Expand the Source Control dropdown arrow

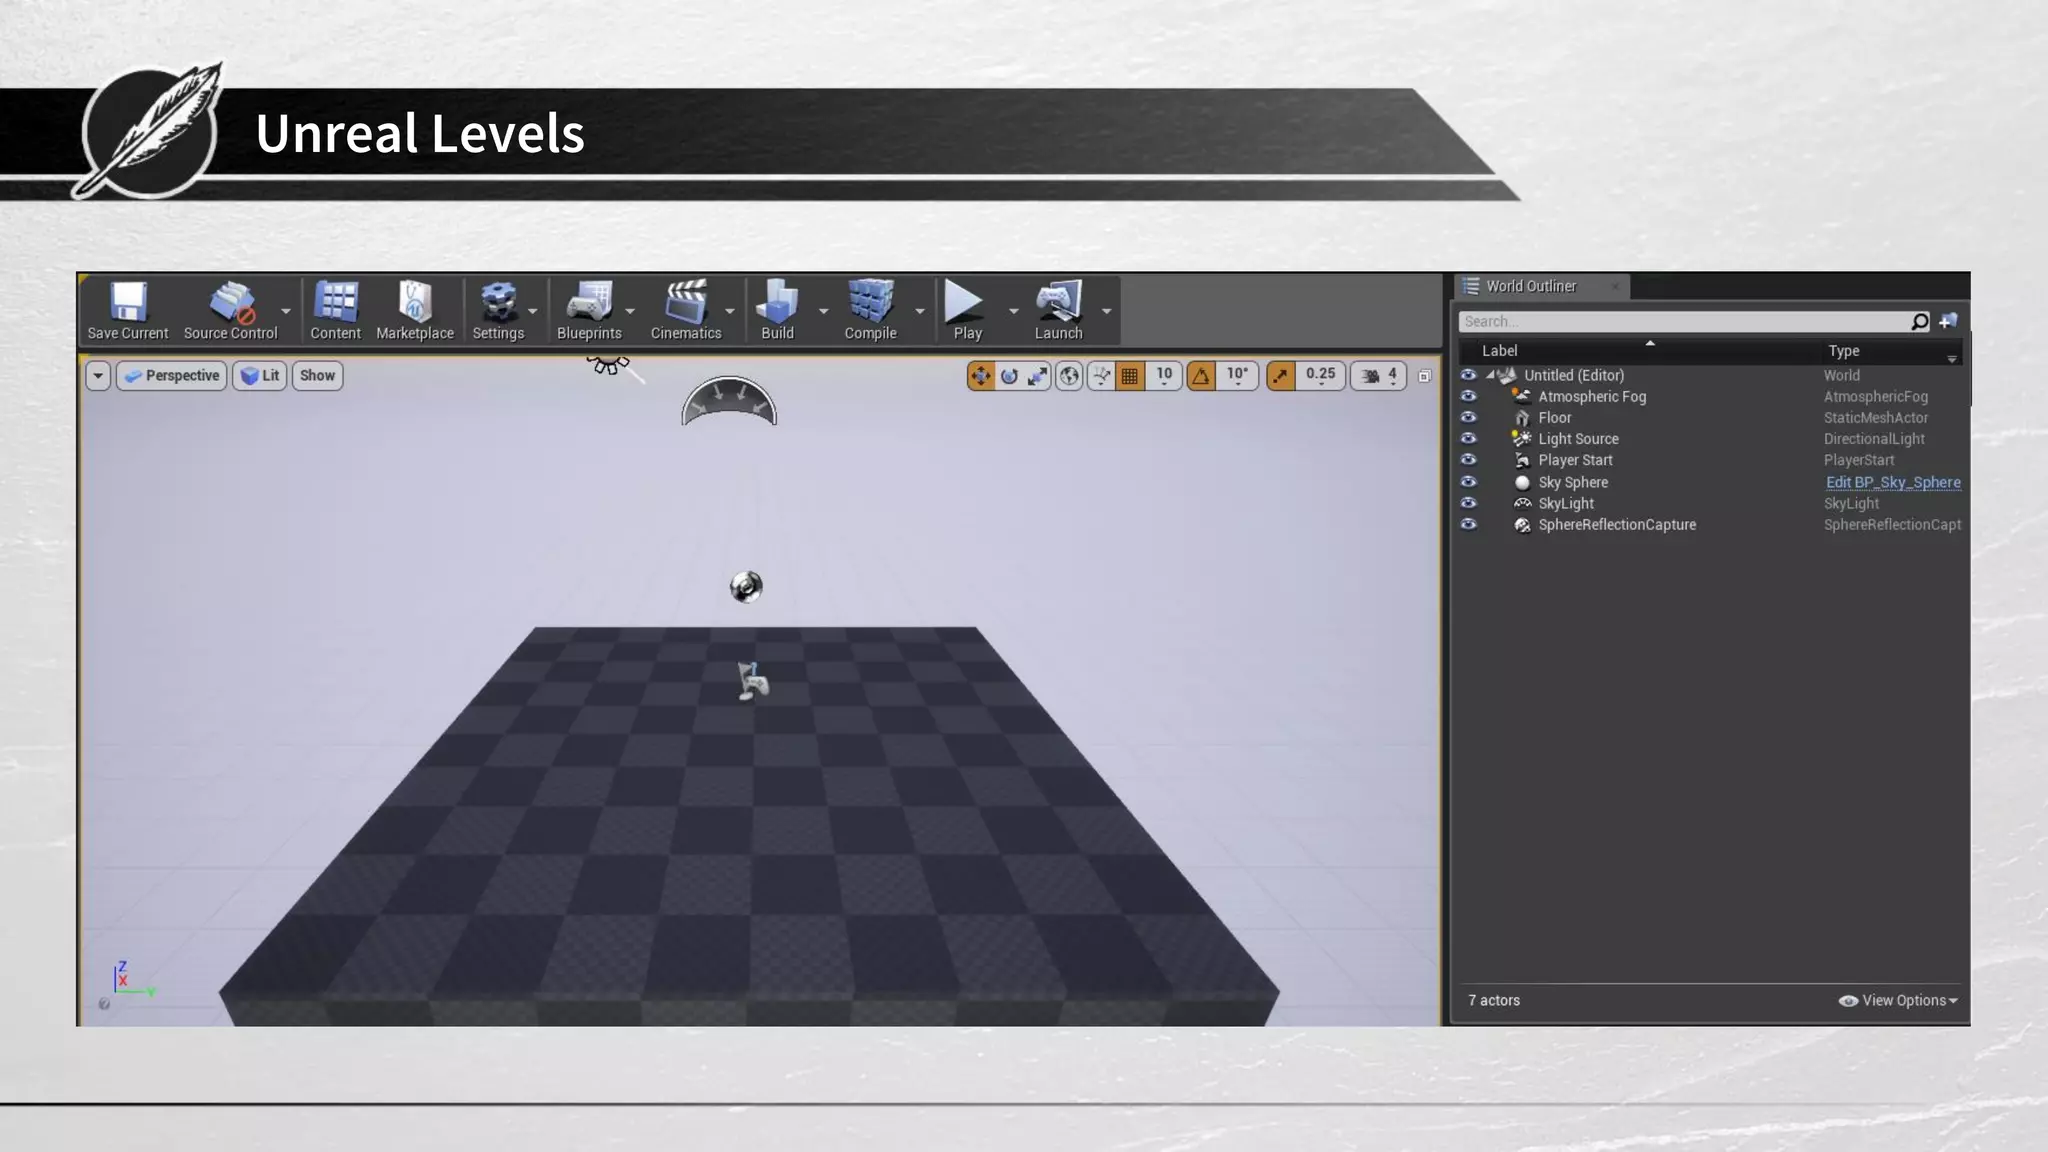click(286, 311)
